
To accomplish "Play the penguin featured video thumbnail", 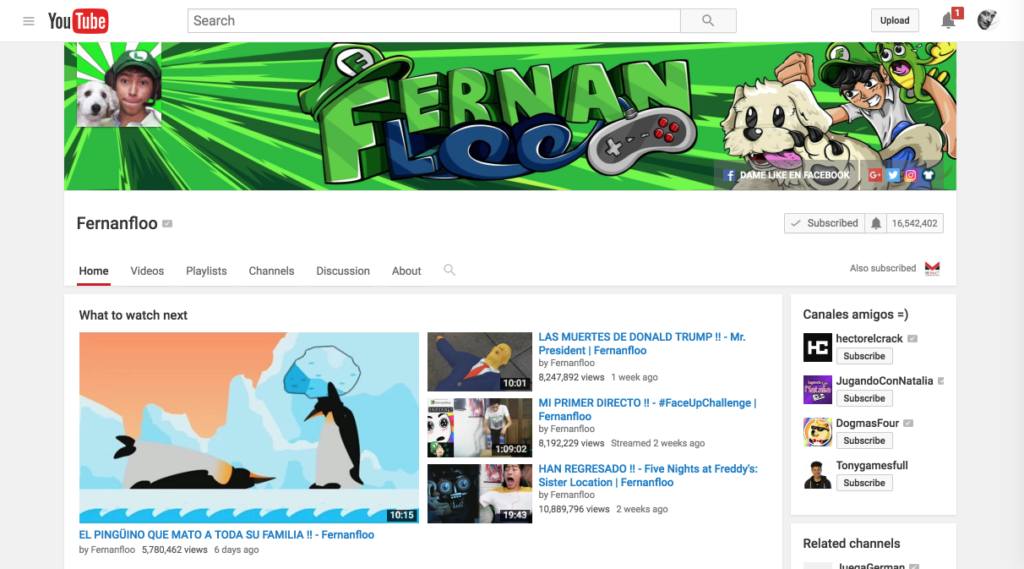I will (249, 427).
